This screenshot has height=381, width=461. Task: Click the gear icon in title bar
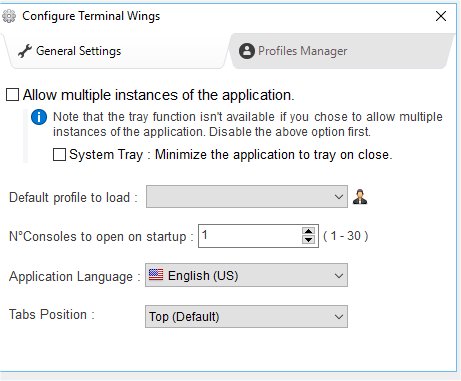[x=9, y=16]
